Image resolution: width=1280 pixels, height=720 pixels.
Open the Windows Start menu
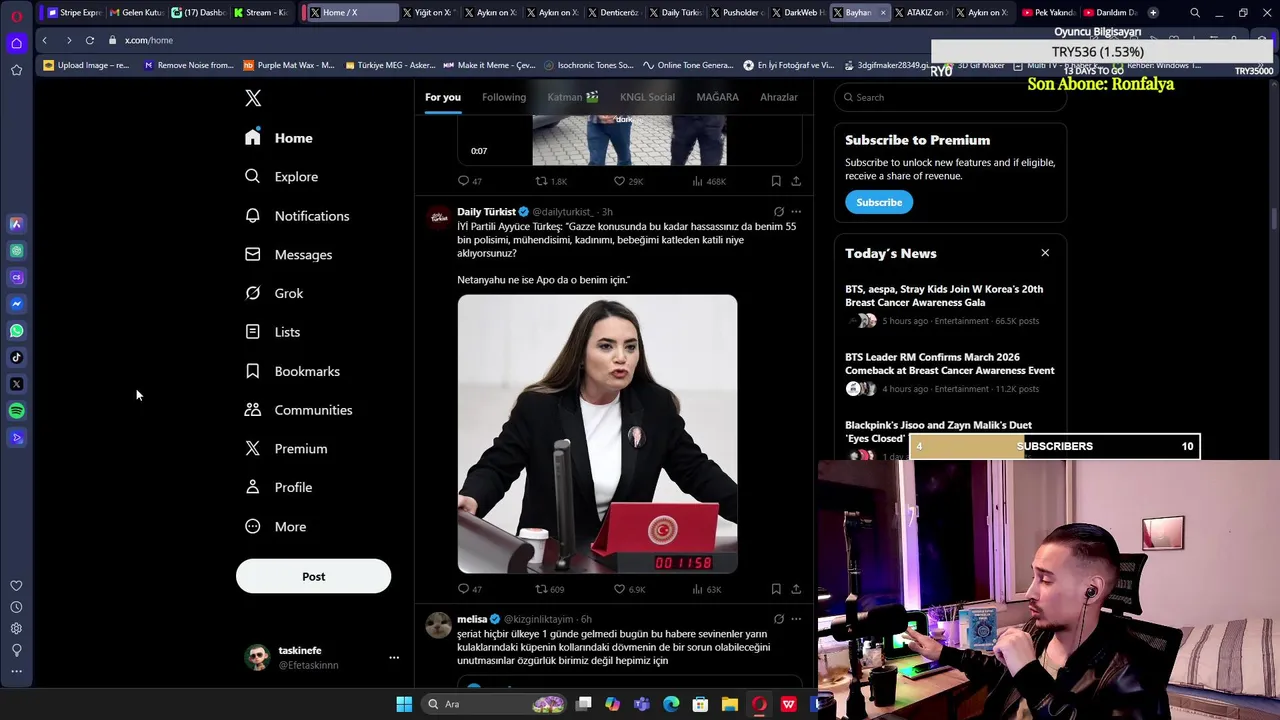click(x=404, y=704)
